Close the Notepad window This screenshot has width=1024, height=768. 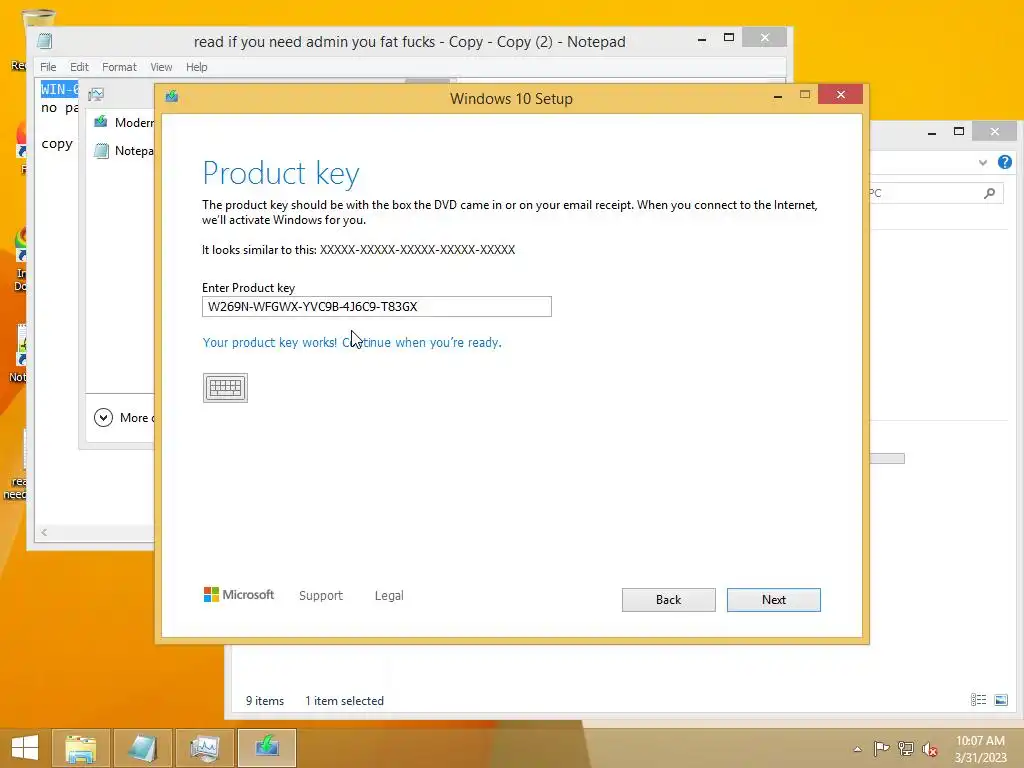coord(765,38)
